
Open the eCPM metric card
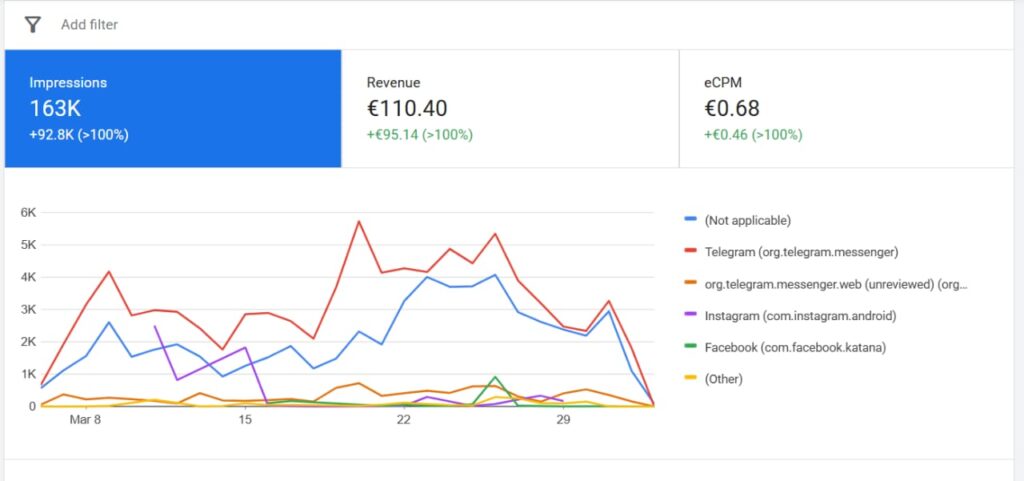(x=846, y=108)
